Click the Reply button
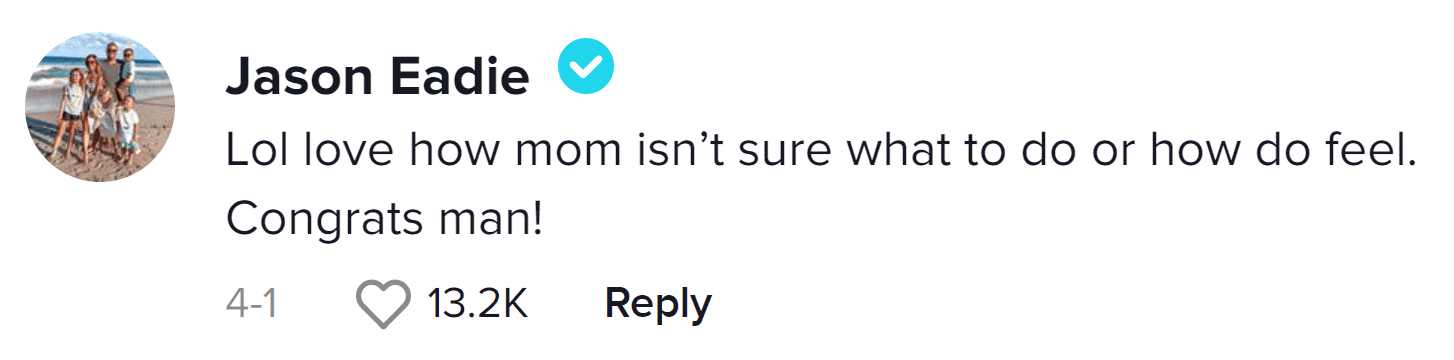The height and width of the screenshot is (360, 1454). (x=657, y=304)
